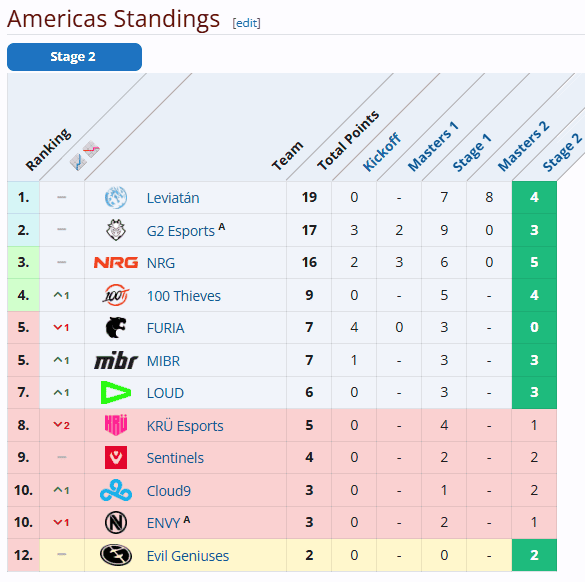Open the ENVY team name link
585x582 pixels.
tap(163, 523)
